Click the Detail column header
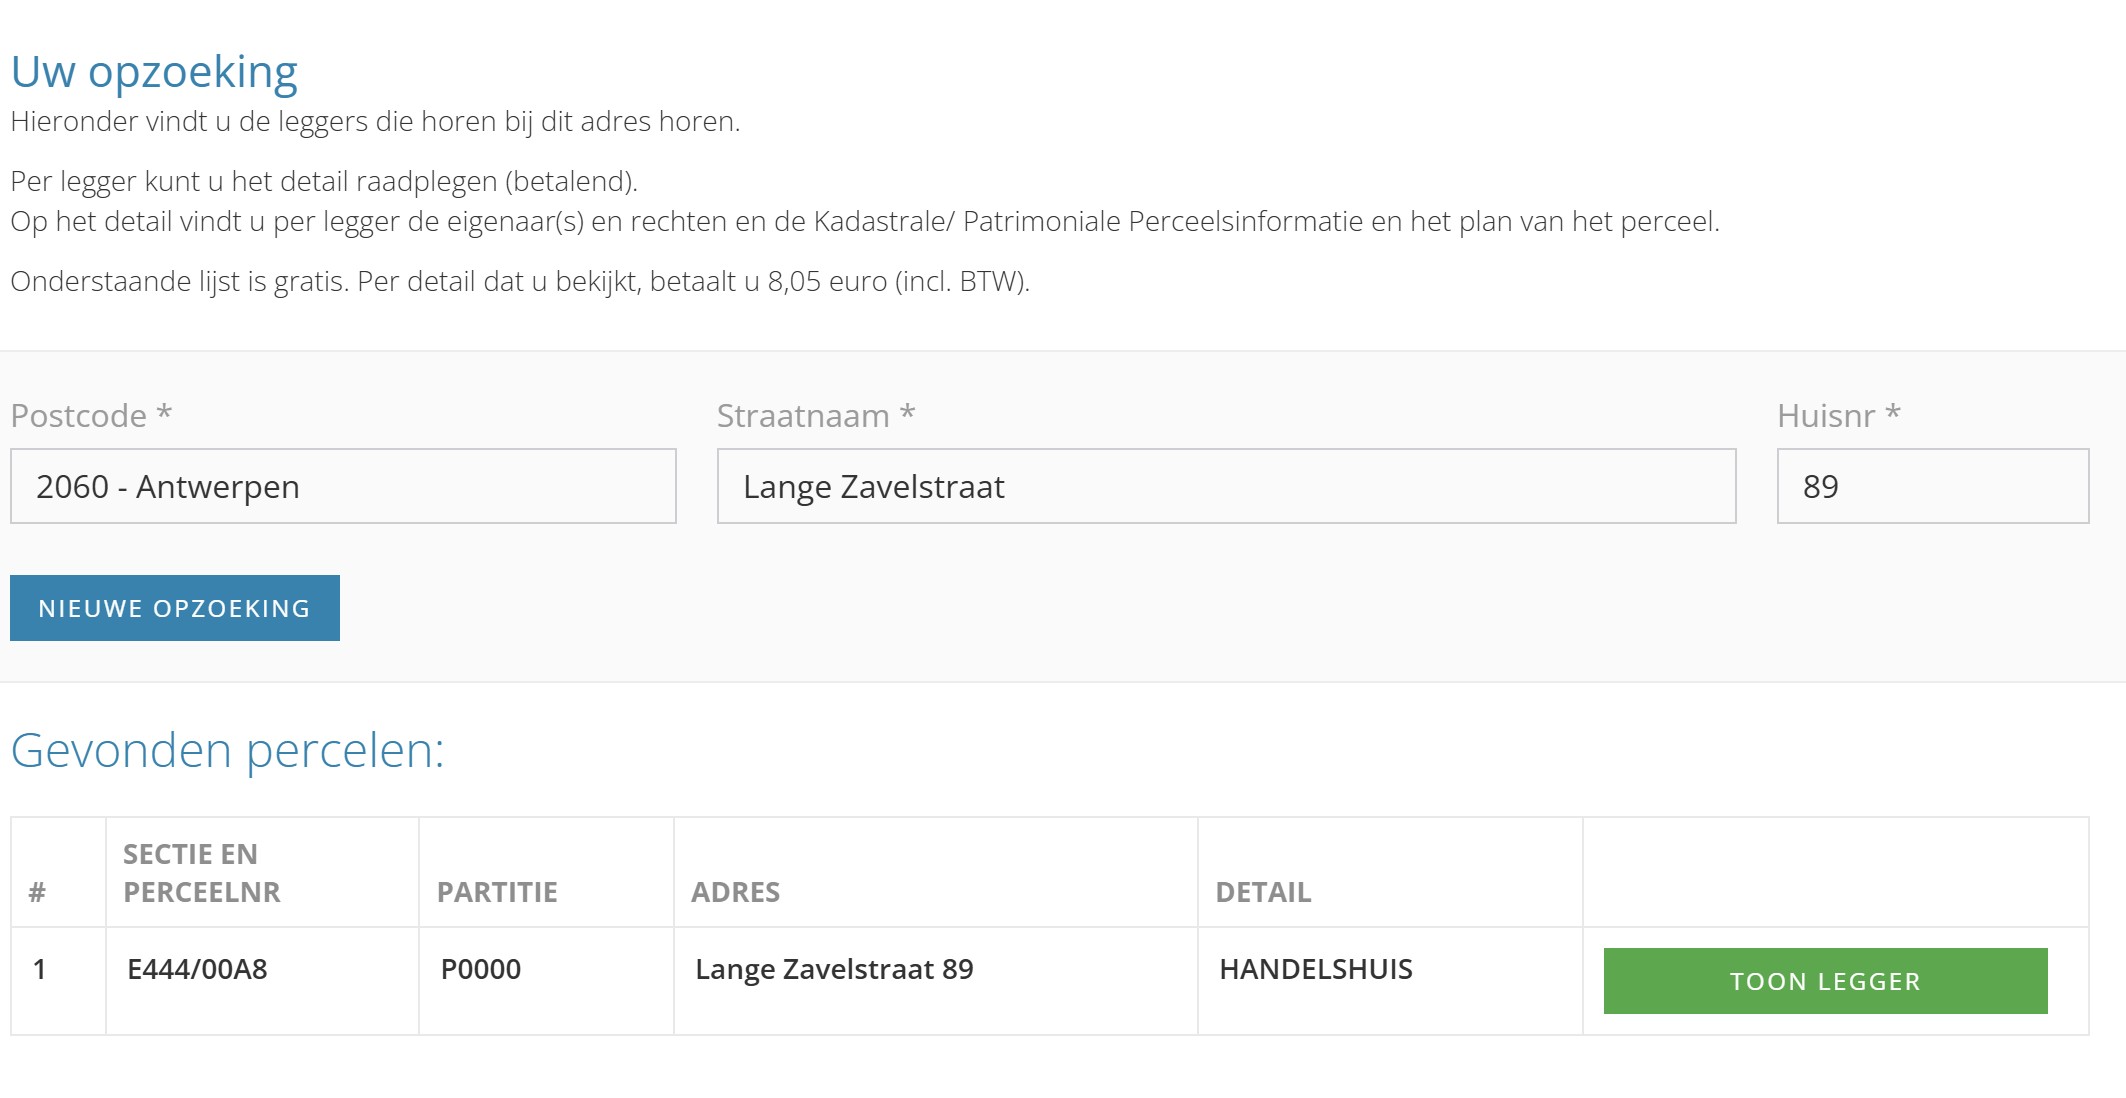This screenshot has height=1098, width=2126. click(1263, 892)
